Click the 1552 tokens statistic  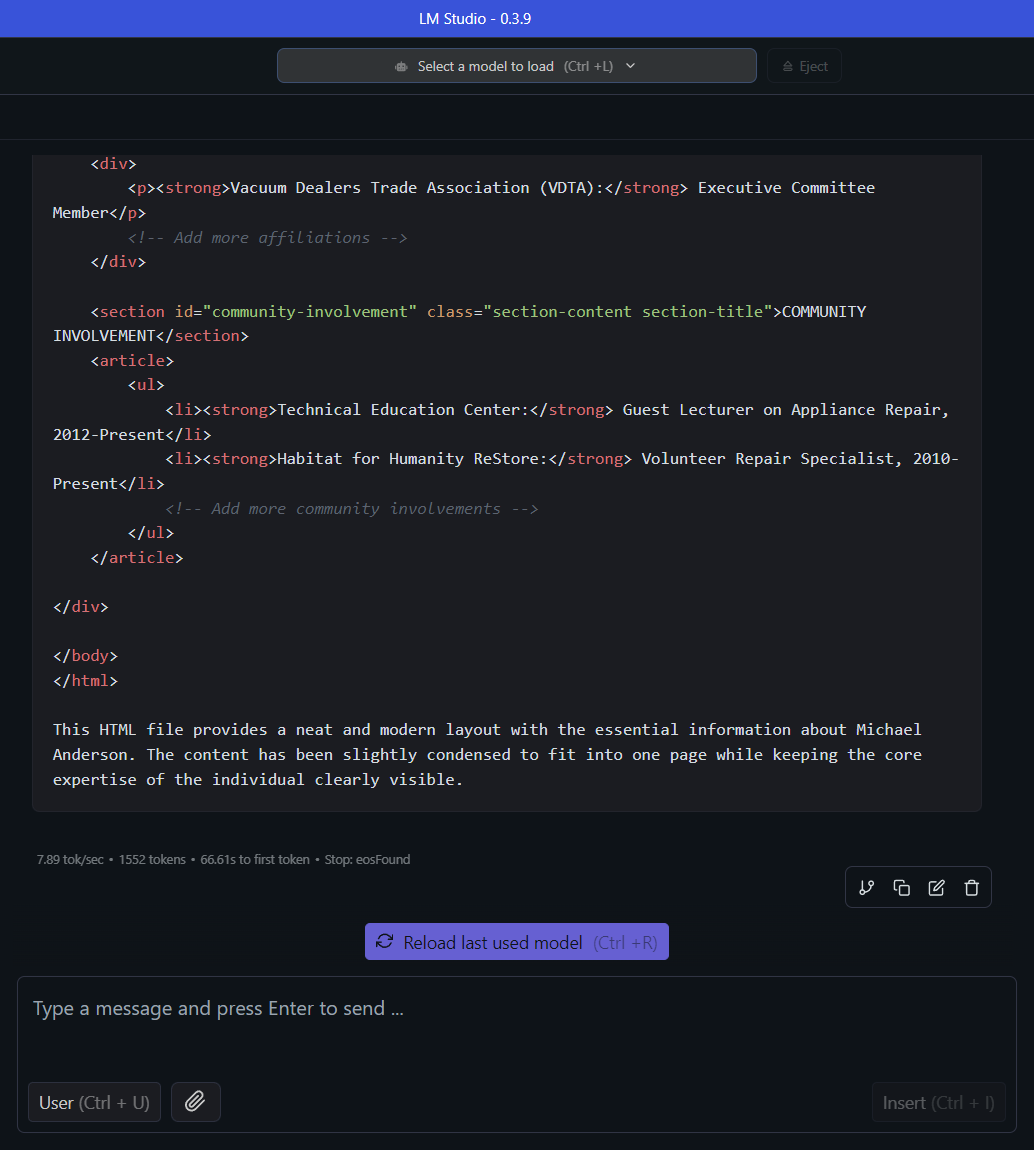[x=152, y=859]
